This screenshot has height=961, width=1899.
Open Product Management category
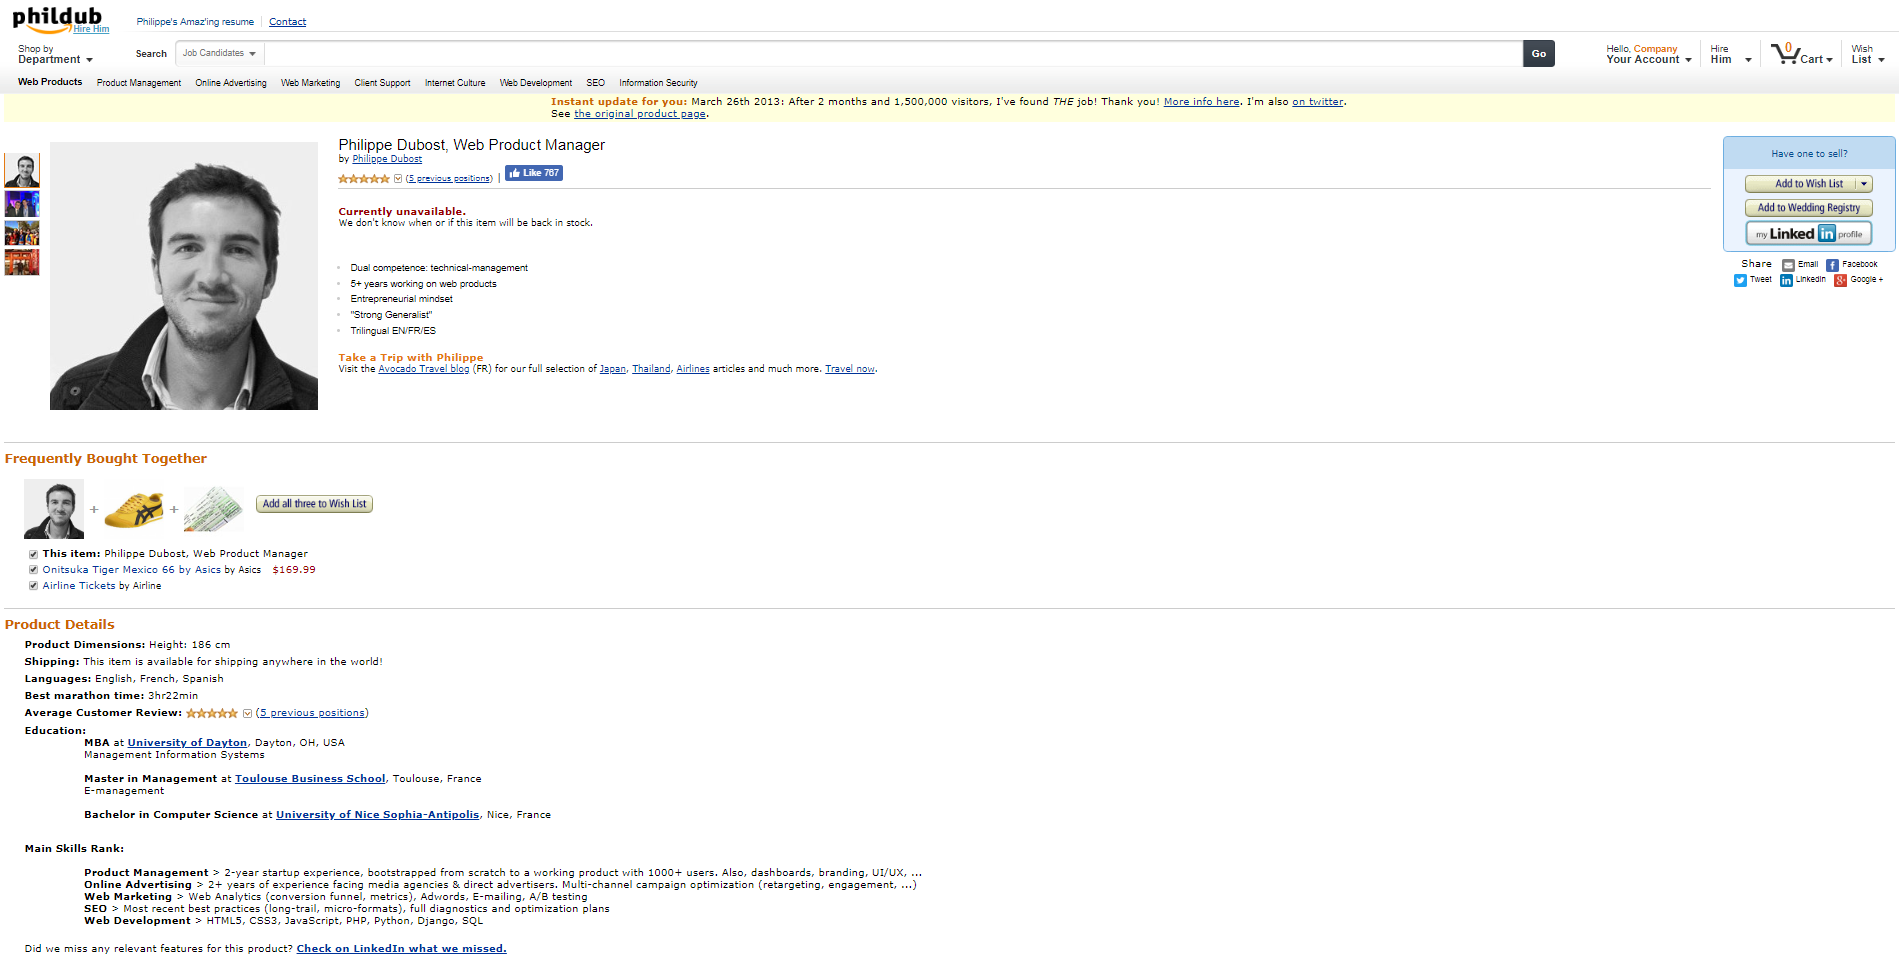[x=139, y=83]
